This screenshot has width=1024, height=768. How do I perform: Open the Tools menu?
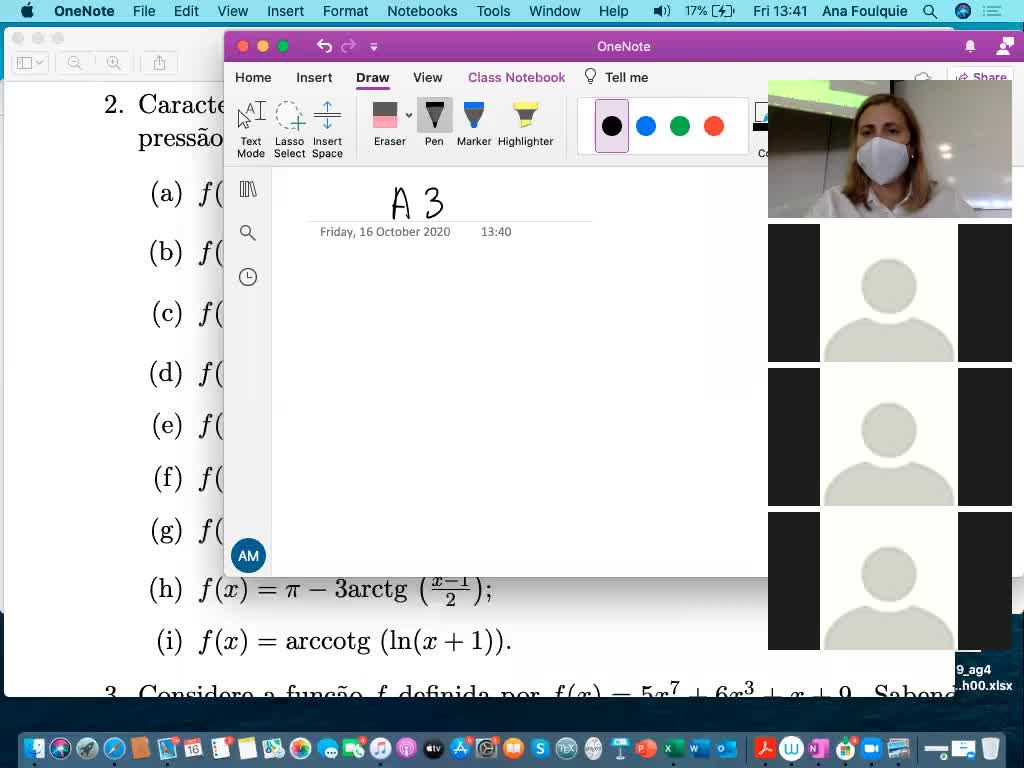pos(493,11)
